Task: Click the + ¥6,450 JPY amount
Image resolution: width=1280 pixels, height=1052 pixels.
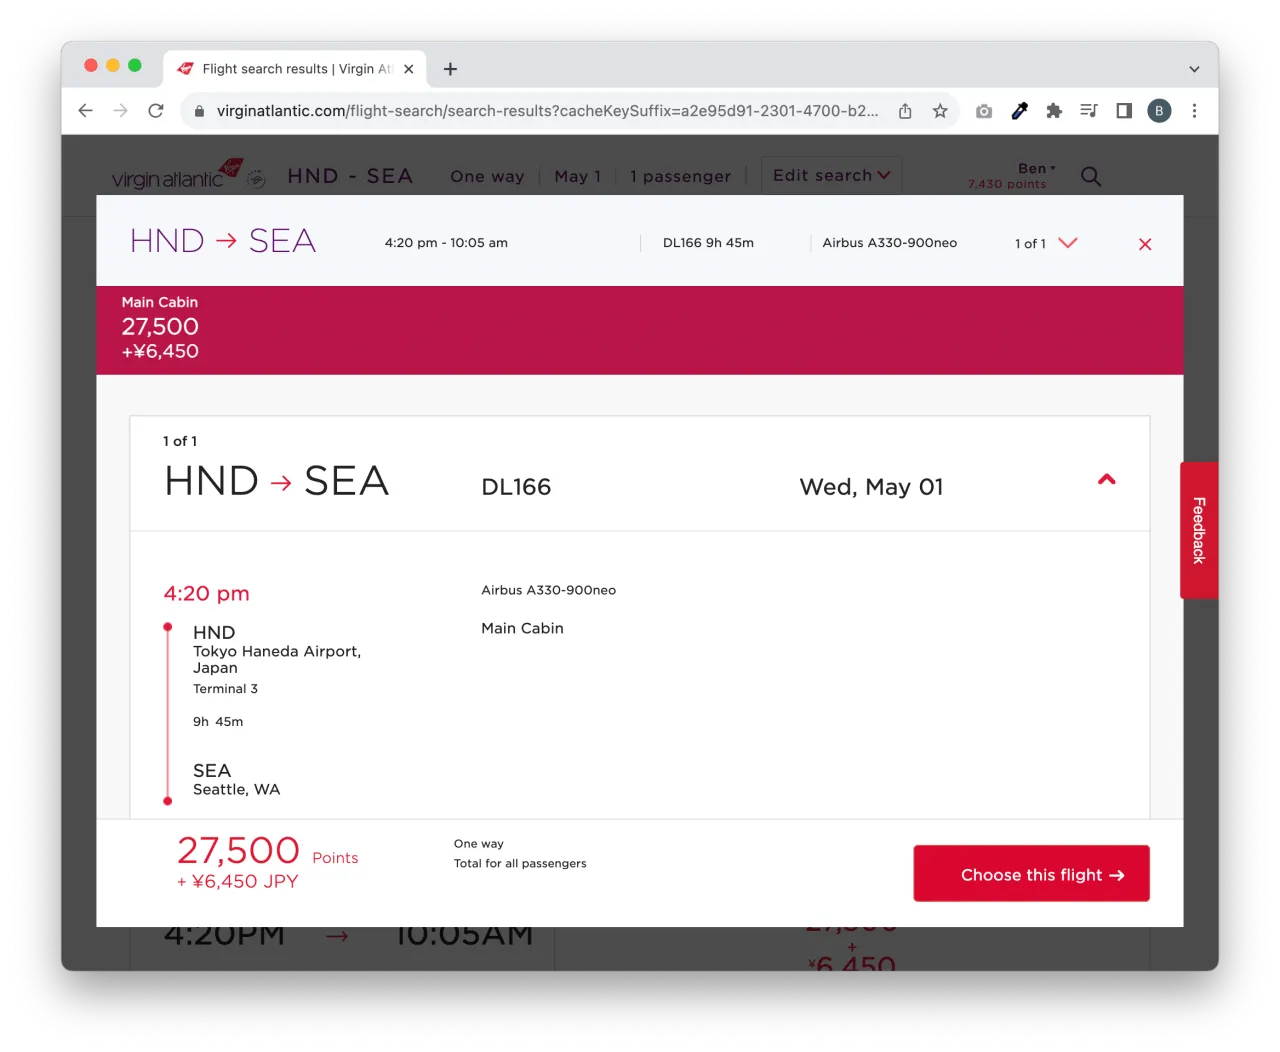Action: (x=237, y=881)
